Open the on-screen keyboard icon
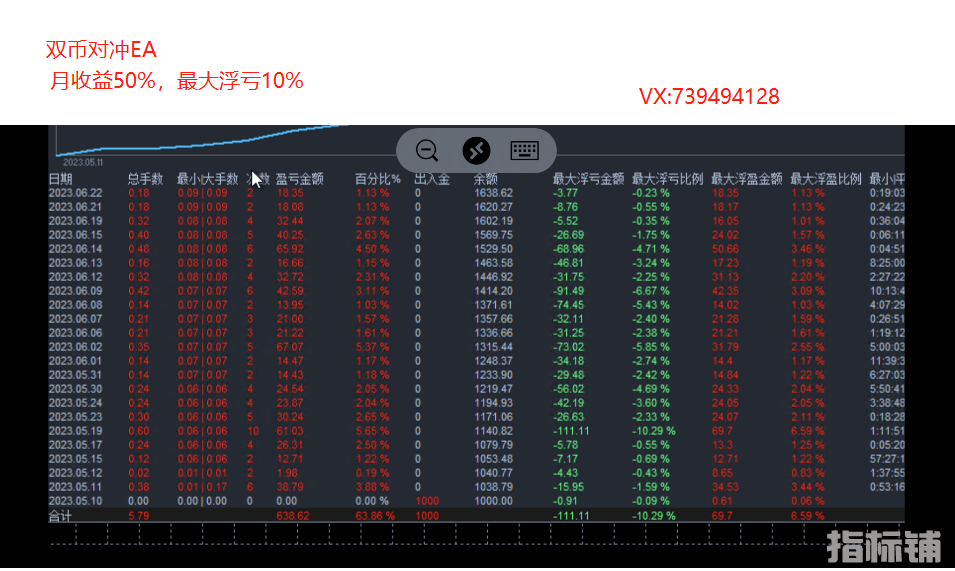Image resolution: width=955 pixels, height=571 pixels. pos(525,151)
